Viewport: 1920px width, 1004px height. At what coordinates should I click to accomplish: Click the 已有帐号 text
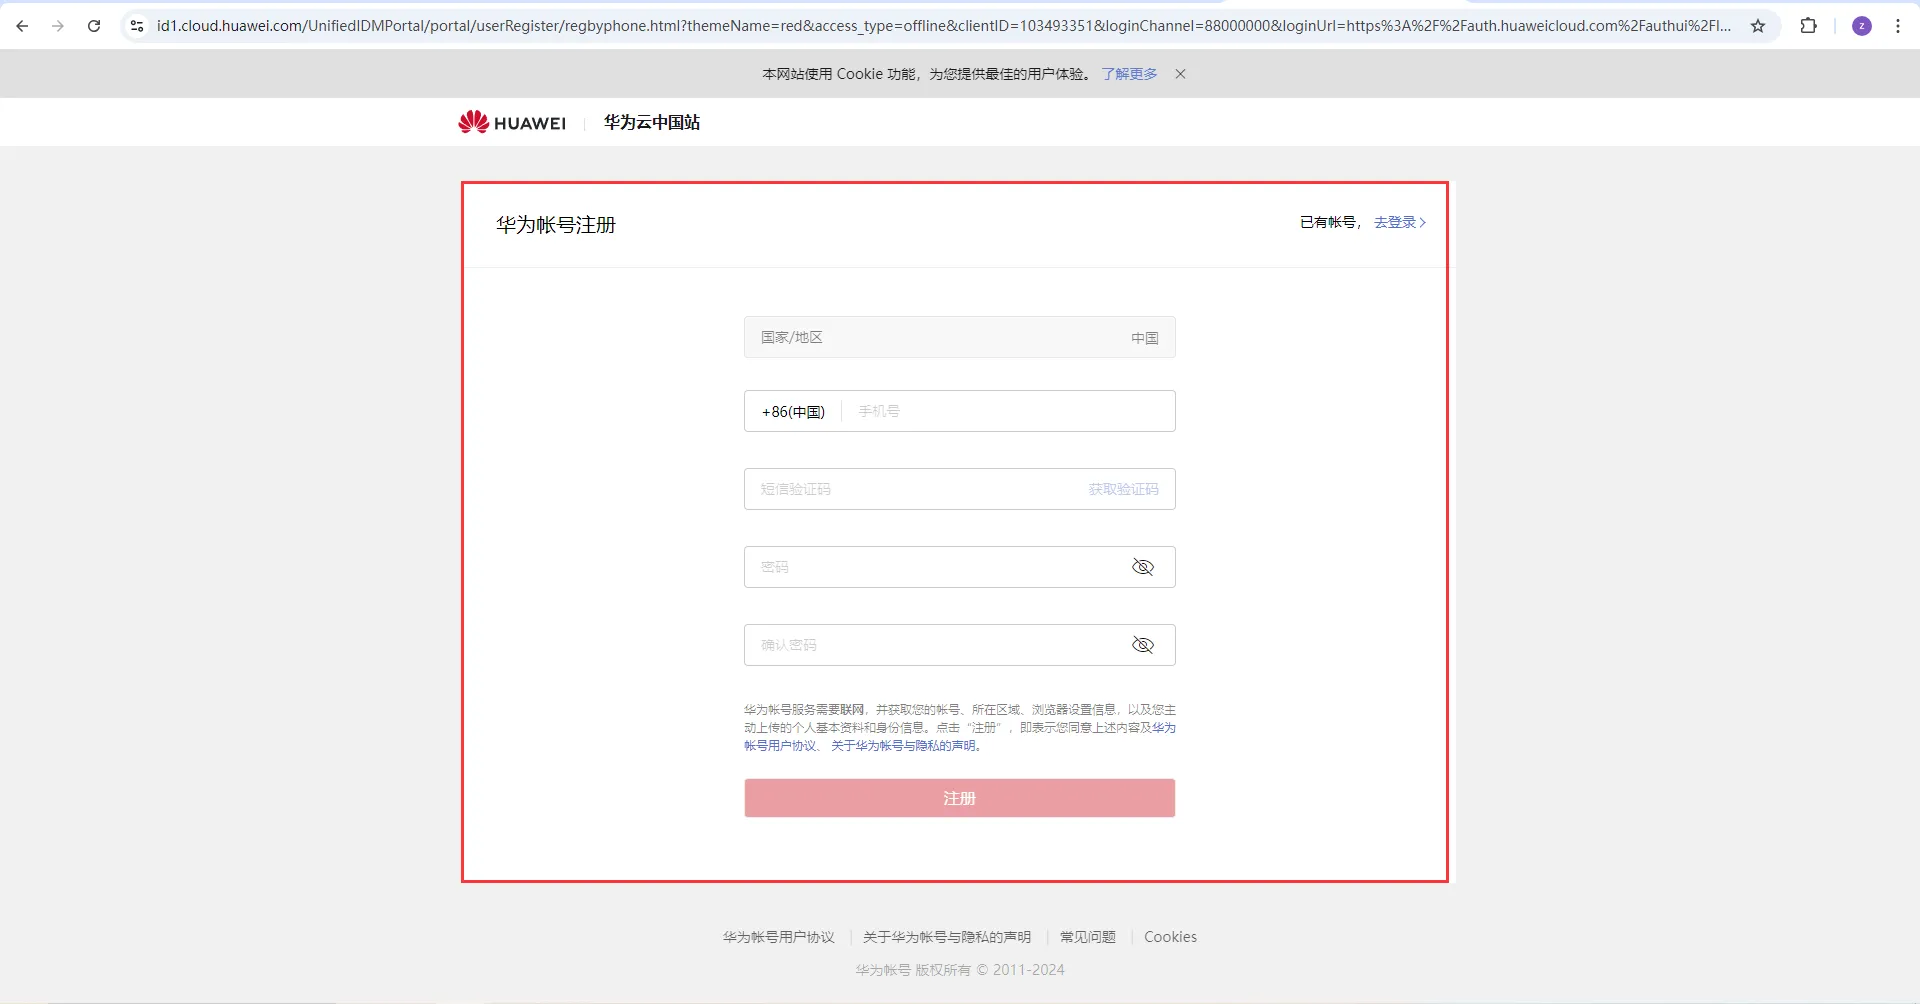click(x=1328, y=222)
